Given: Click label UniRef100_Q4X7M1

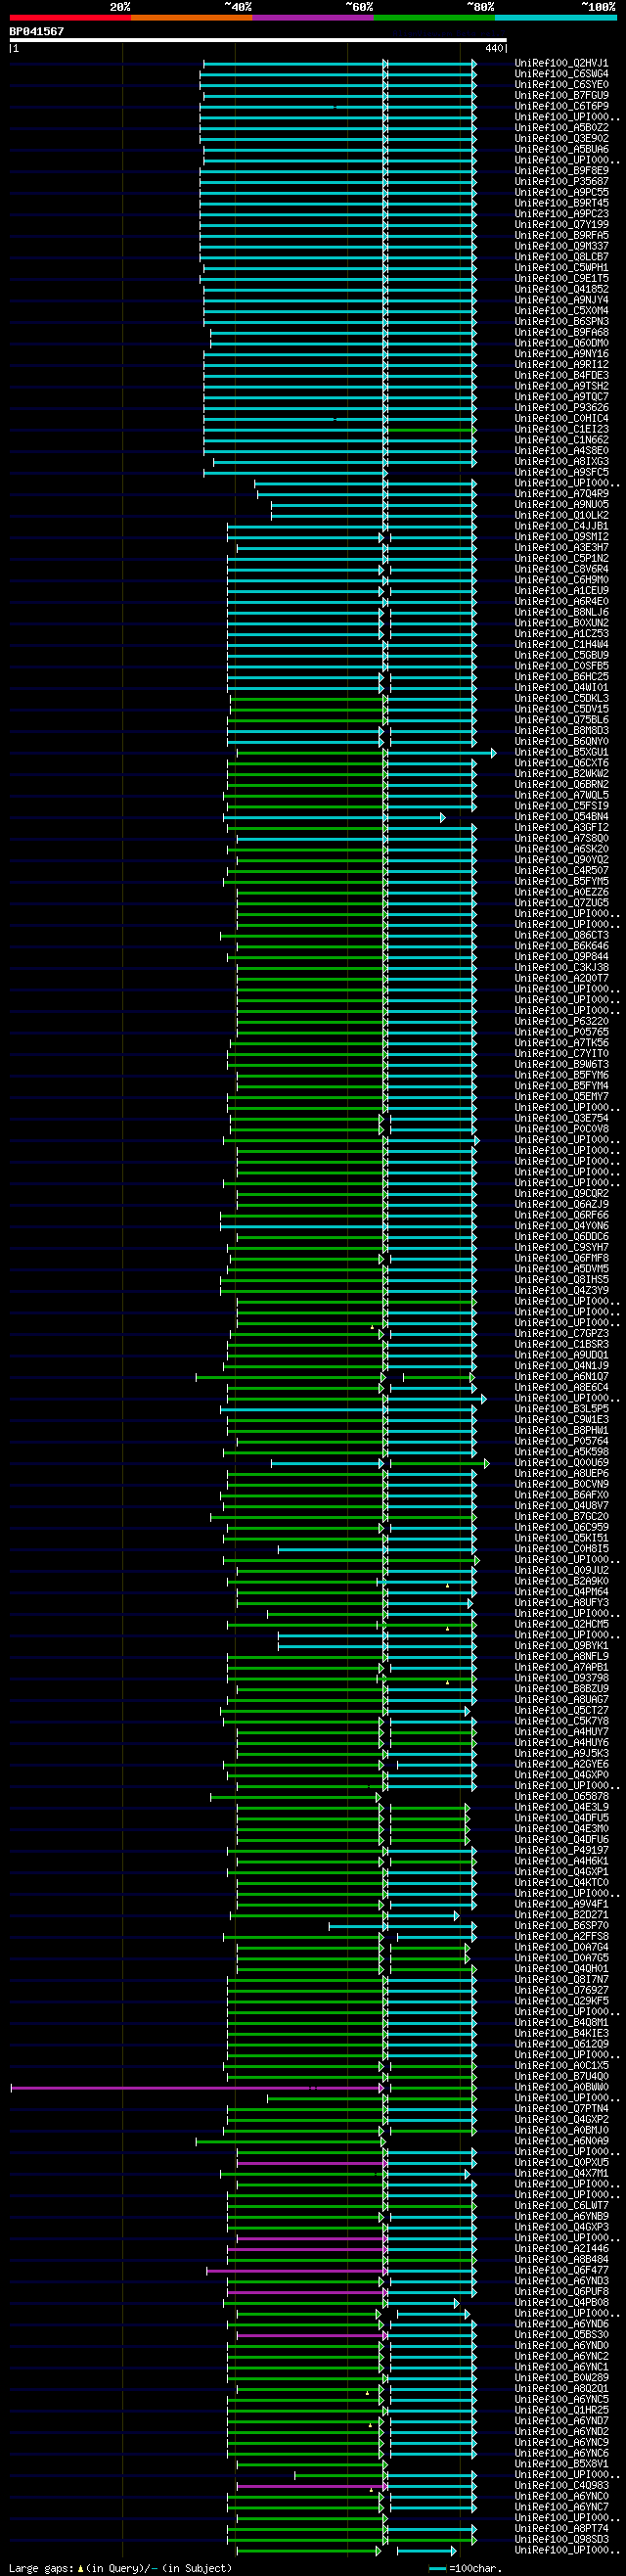Looking at the screenshot, I should (x=561, y=2173).
